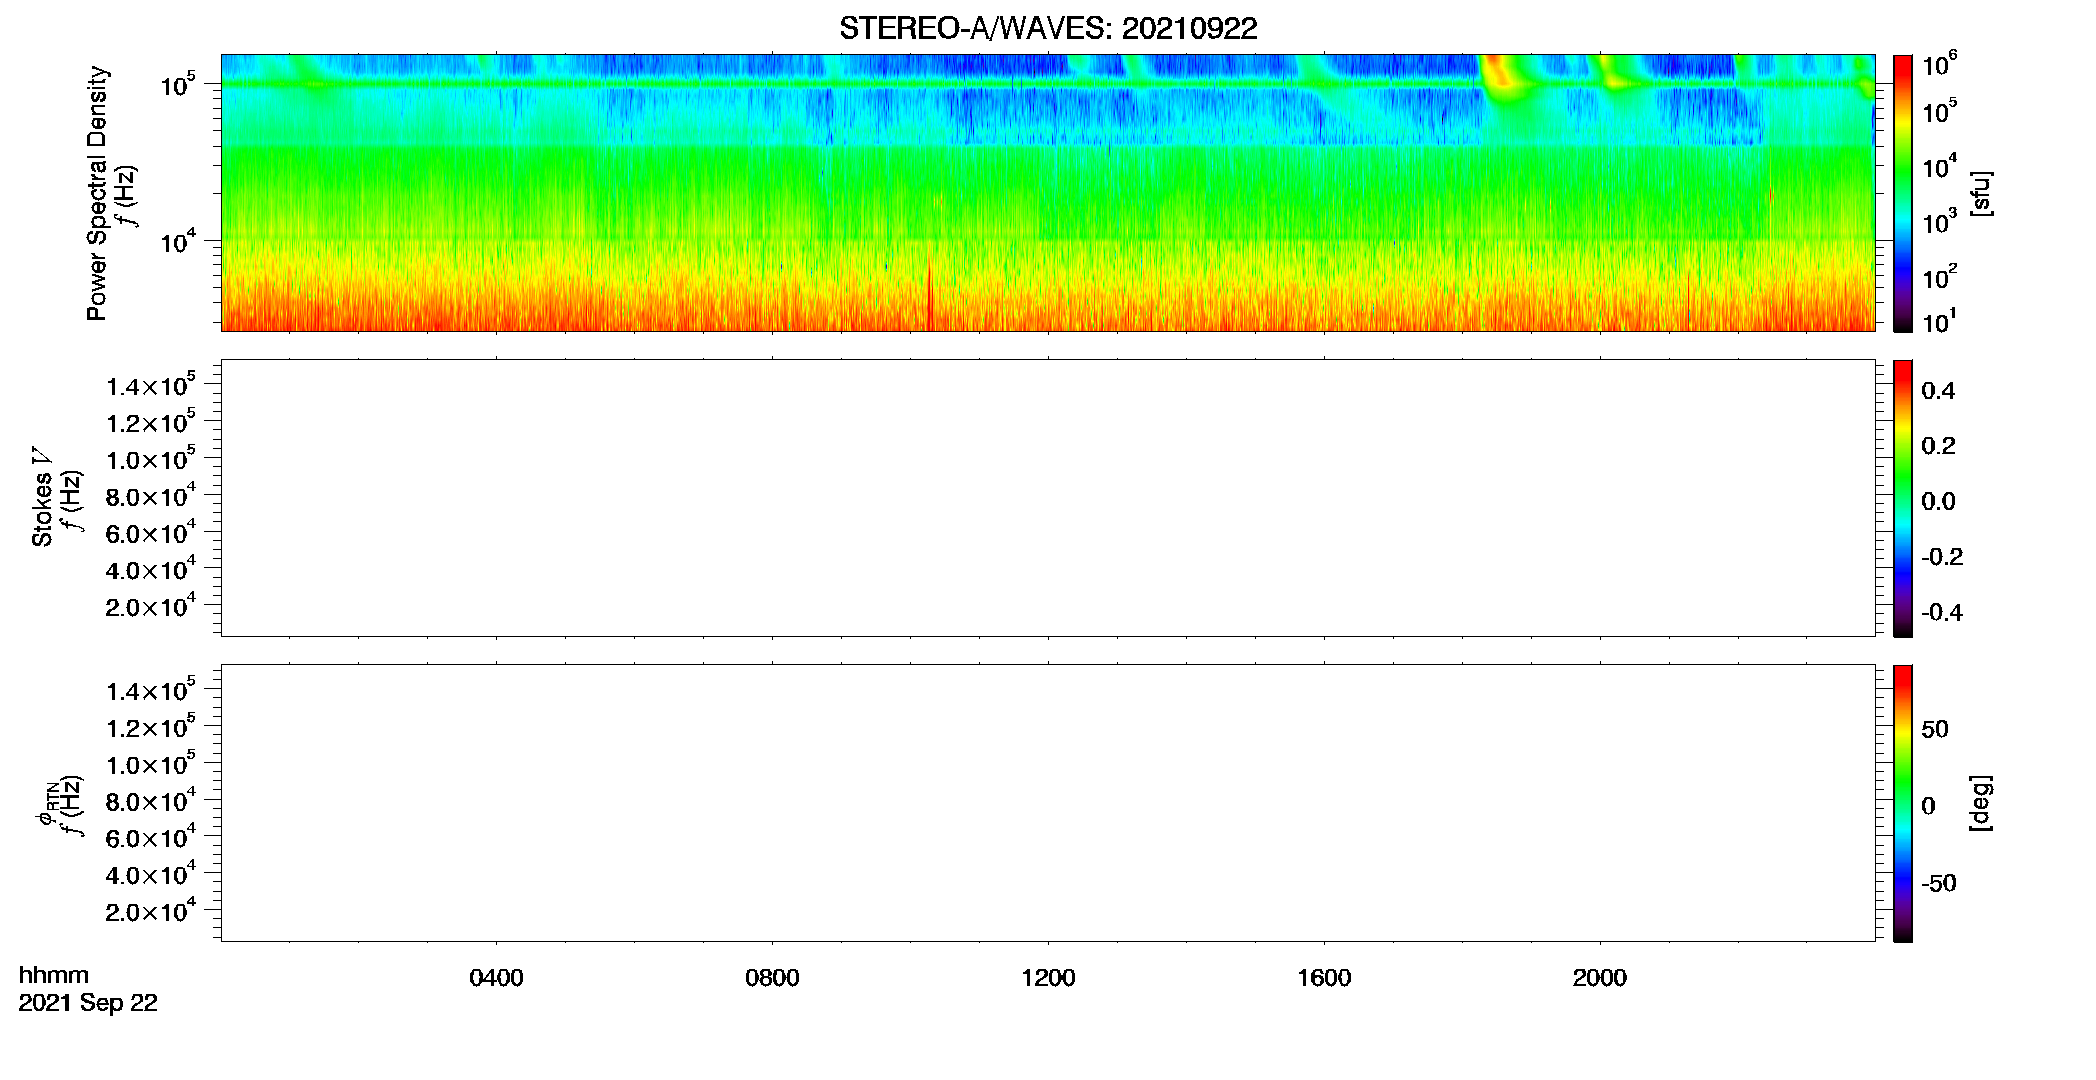Click the Power Spectral Density color bar
The width and height of the screenshot is (2096, 1080).
[x=1902, y=193]
